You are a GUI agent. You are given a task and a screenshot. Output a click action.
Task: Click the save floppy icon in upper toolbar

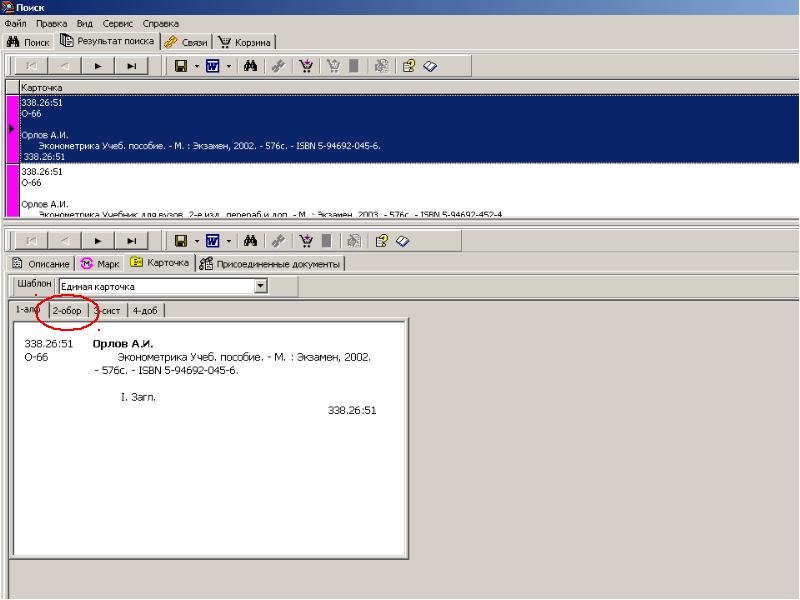point(181,66)
